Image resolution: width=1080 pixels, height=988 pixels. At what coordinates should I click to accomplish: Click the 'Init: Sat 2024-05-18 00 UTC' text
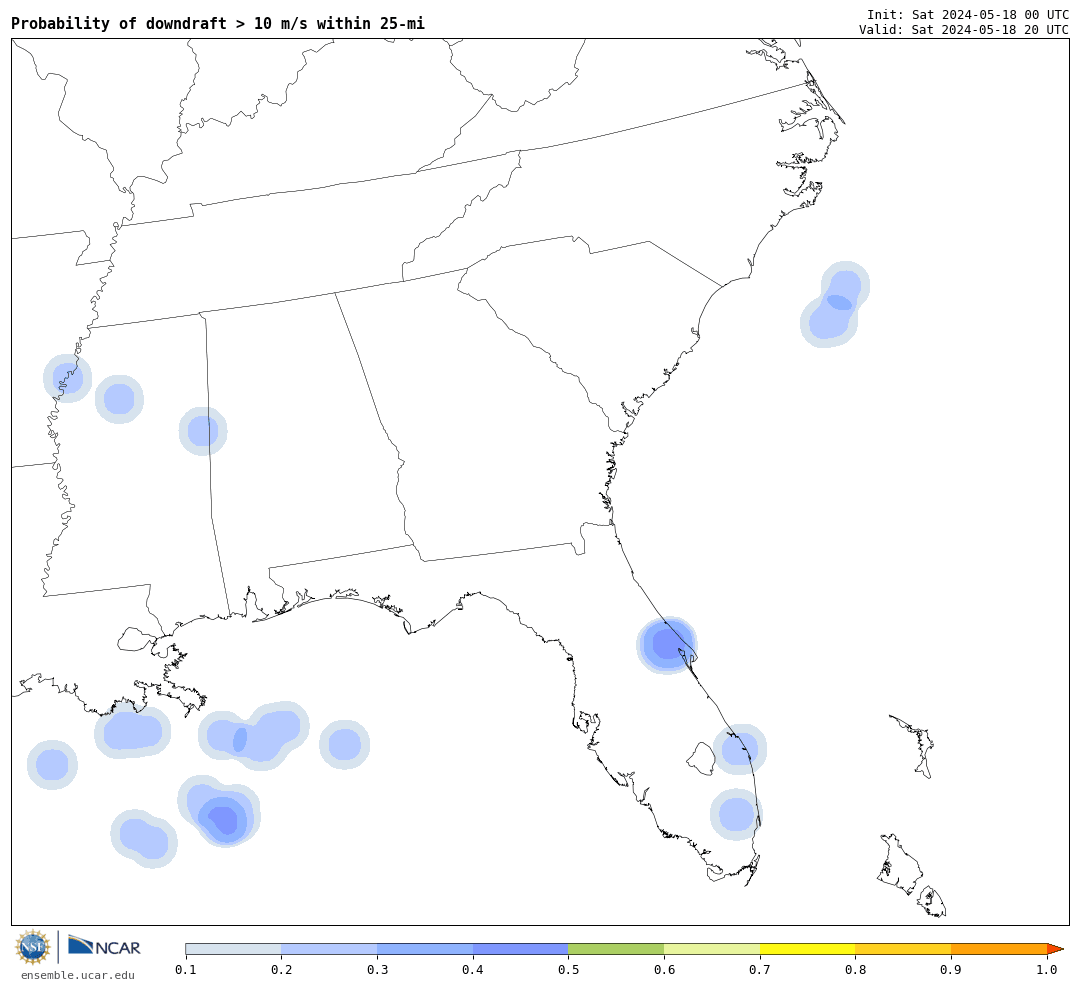click(968, 14)
